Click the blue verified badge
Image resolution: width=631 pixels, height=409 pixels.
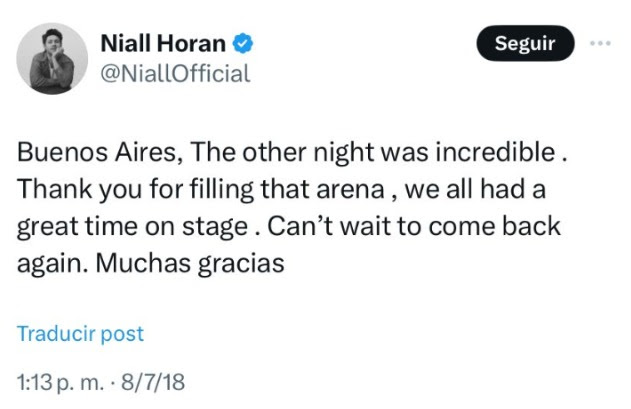pyautogui.click(x=243, y=43)
